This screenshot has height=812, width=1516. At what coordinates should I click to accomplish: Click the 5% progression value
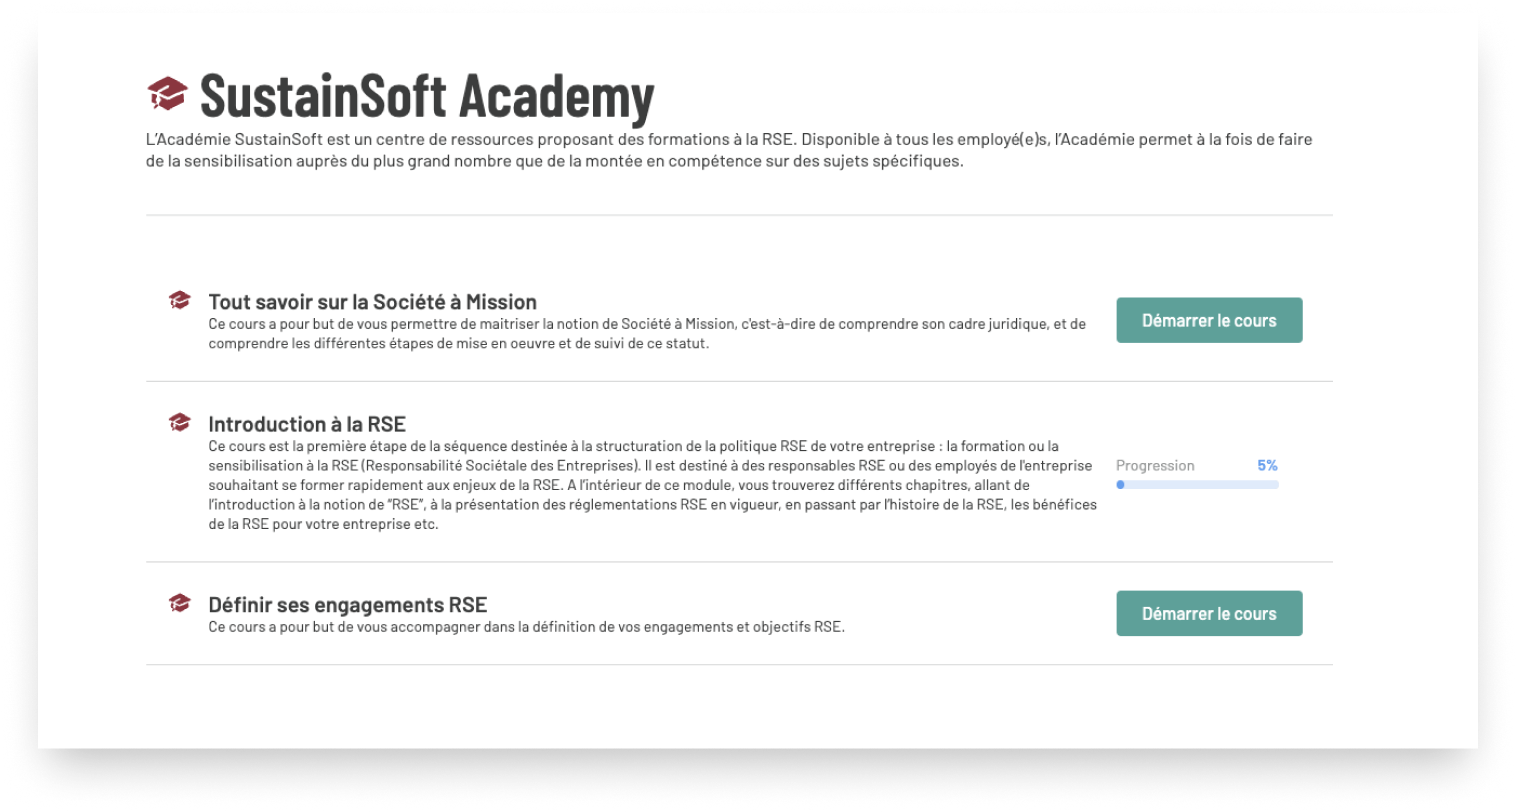[x=1267, y=465]
